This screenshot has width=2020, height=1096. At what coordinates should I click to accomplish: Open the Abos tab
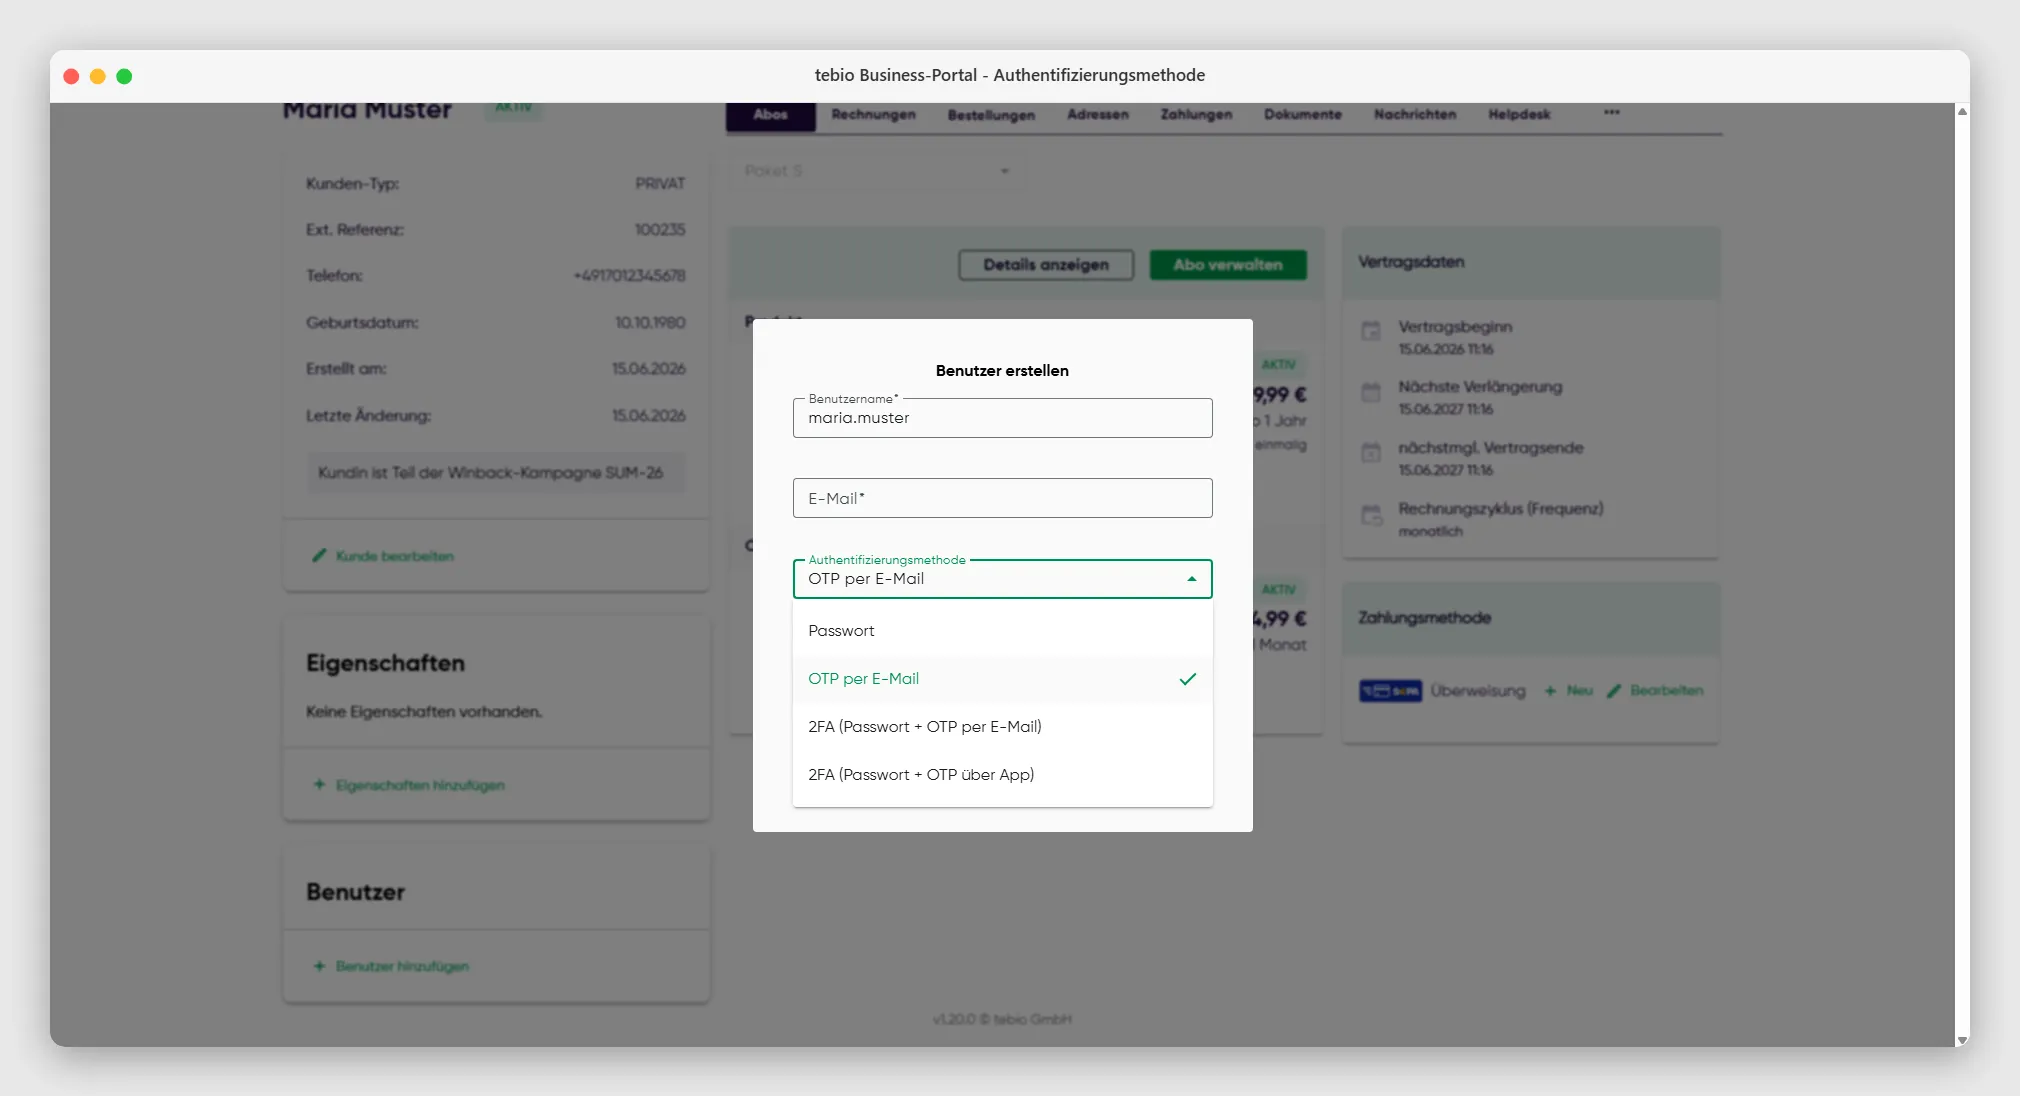[x=770, y=114]
